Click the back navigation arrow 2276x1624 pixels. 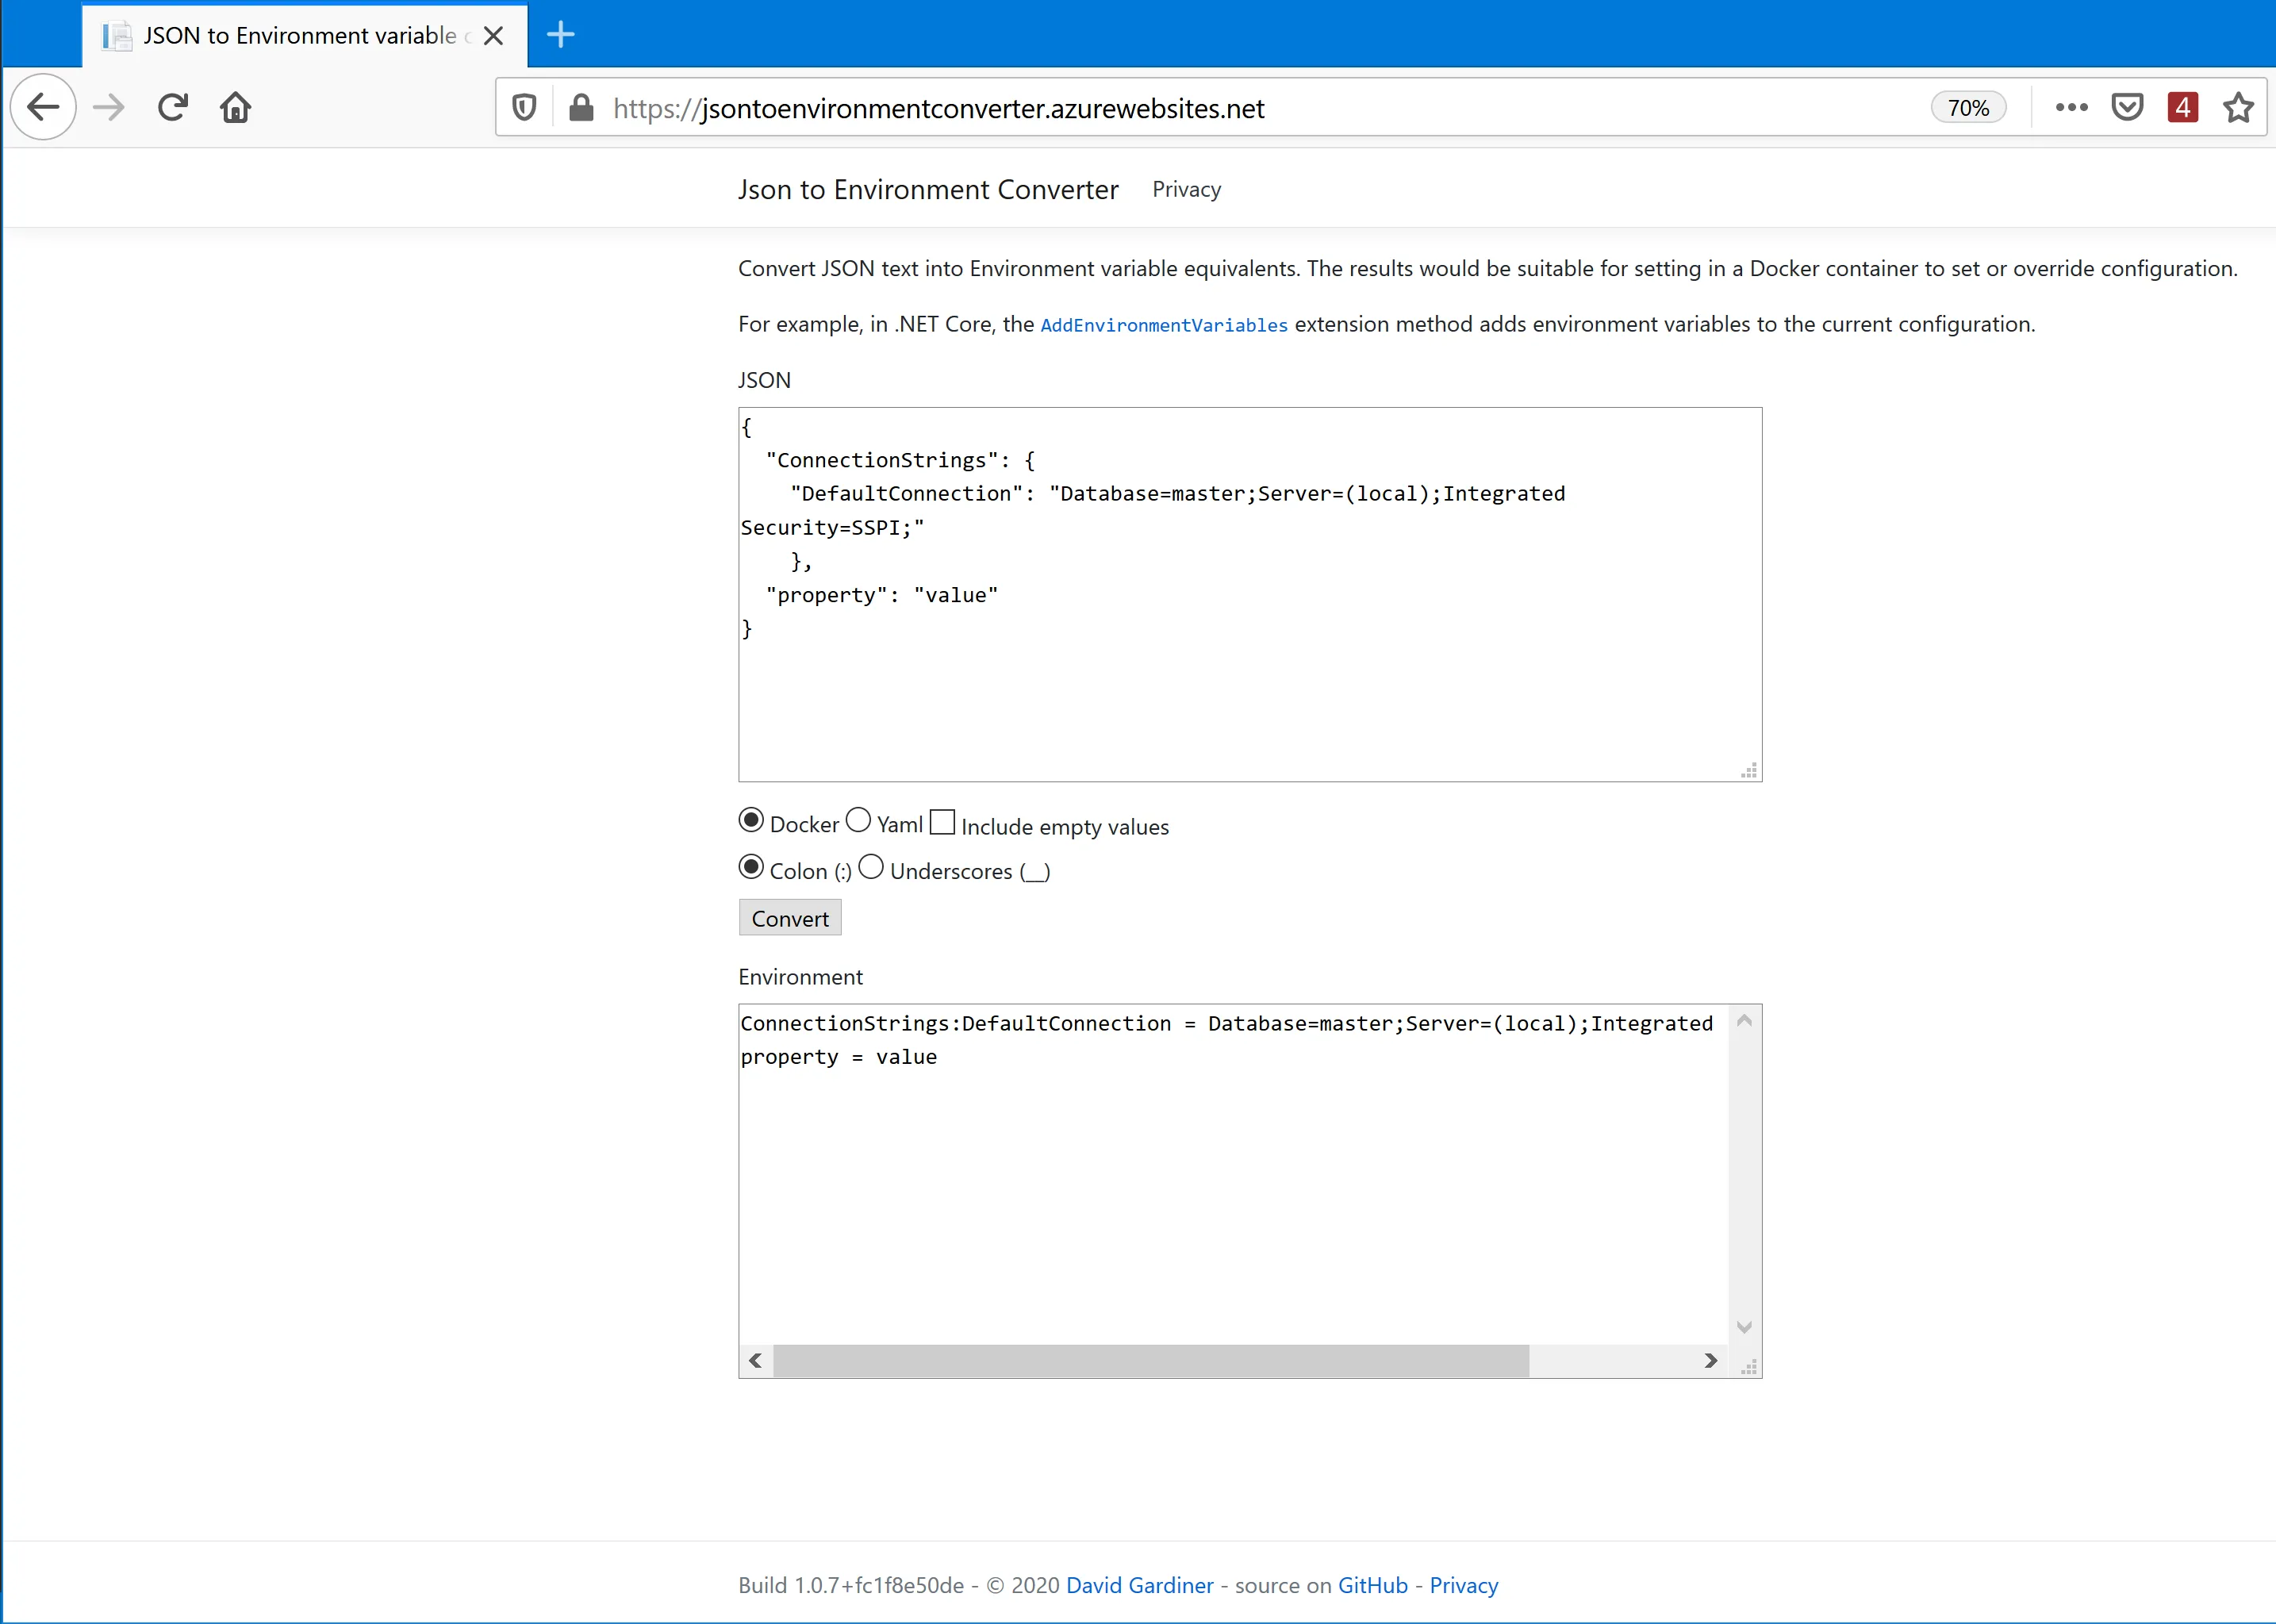tap(43, 107)
